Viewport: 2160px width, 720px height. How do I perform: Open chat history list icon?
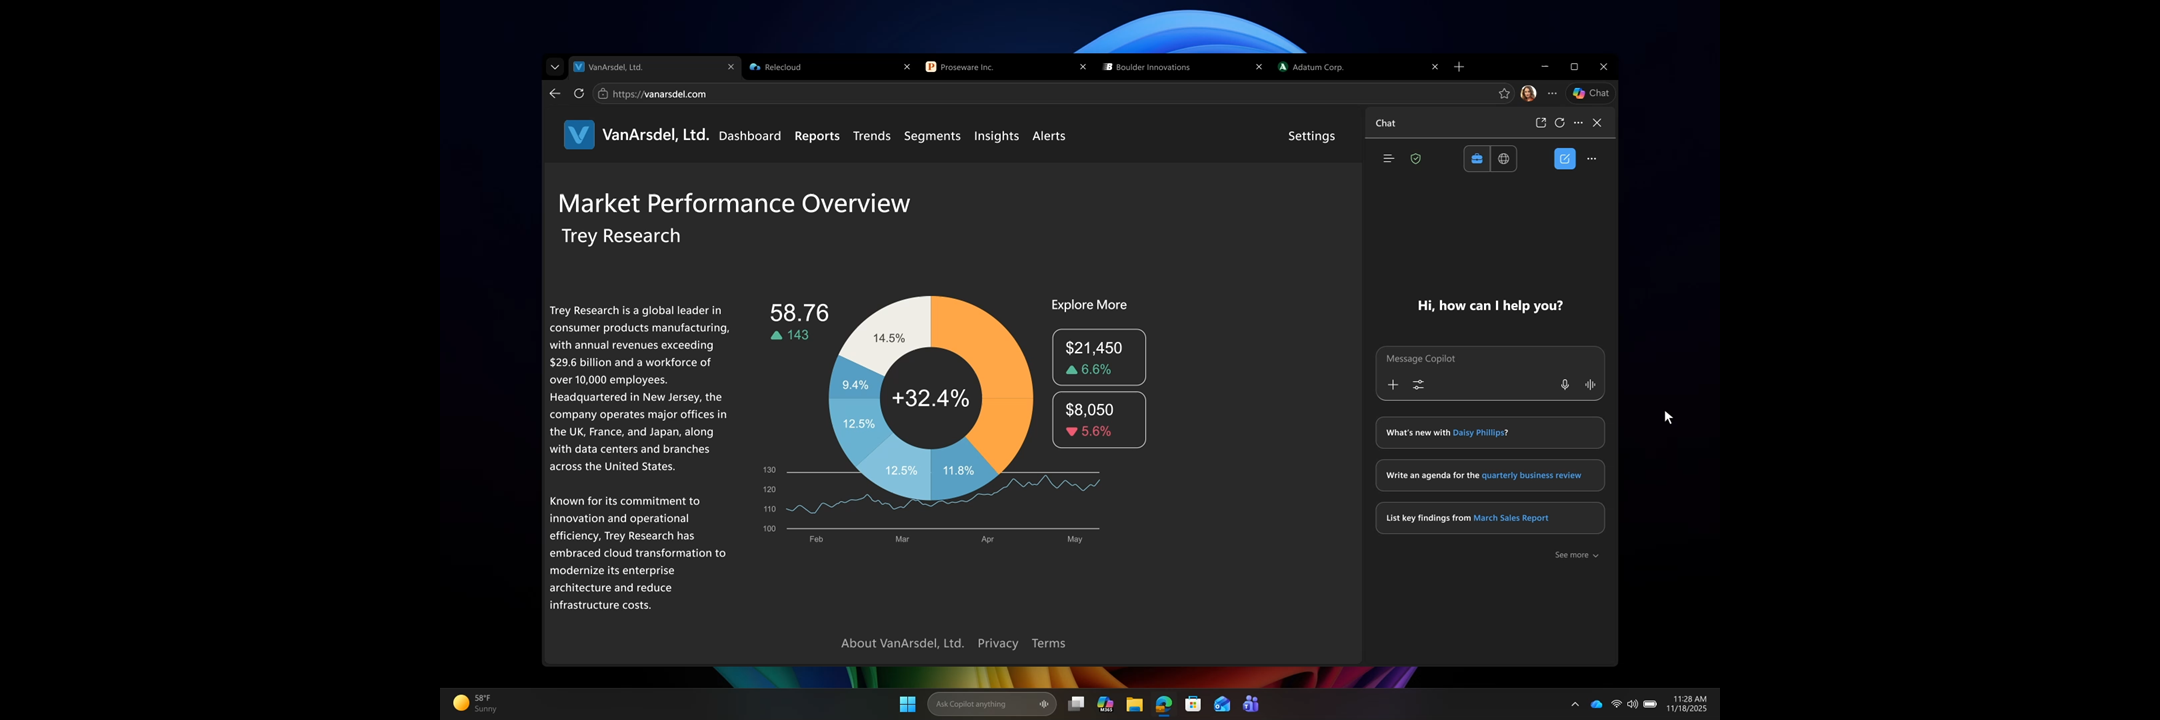coord(1388,159)
